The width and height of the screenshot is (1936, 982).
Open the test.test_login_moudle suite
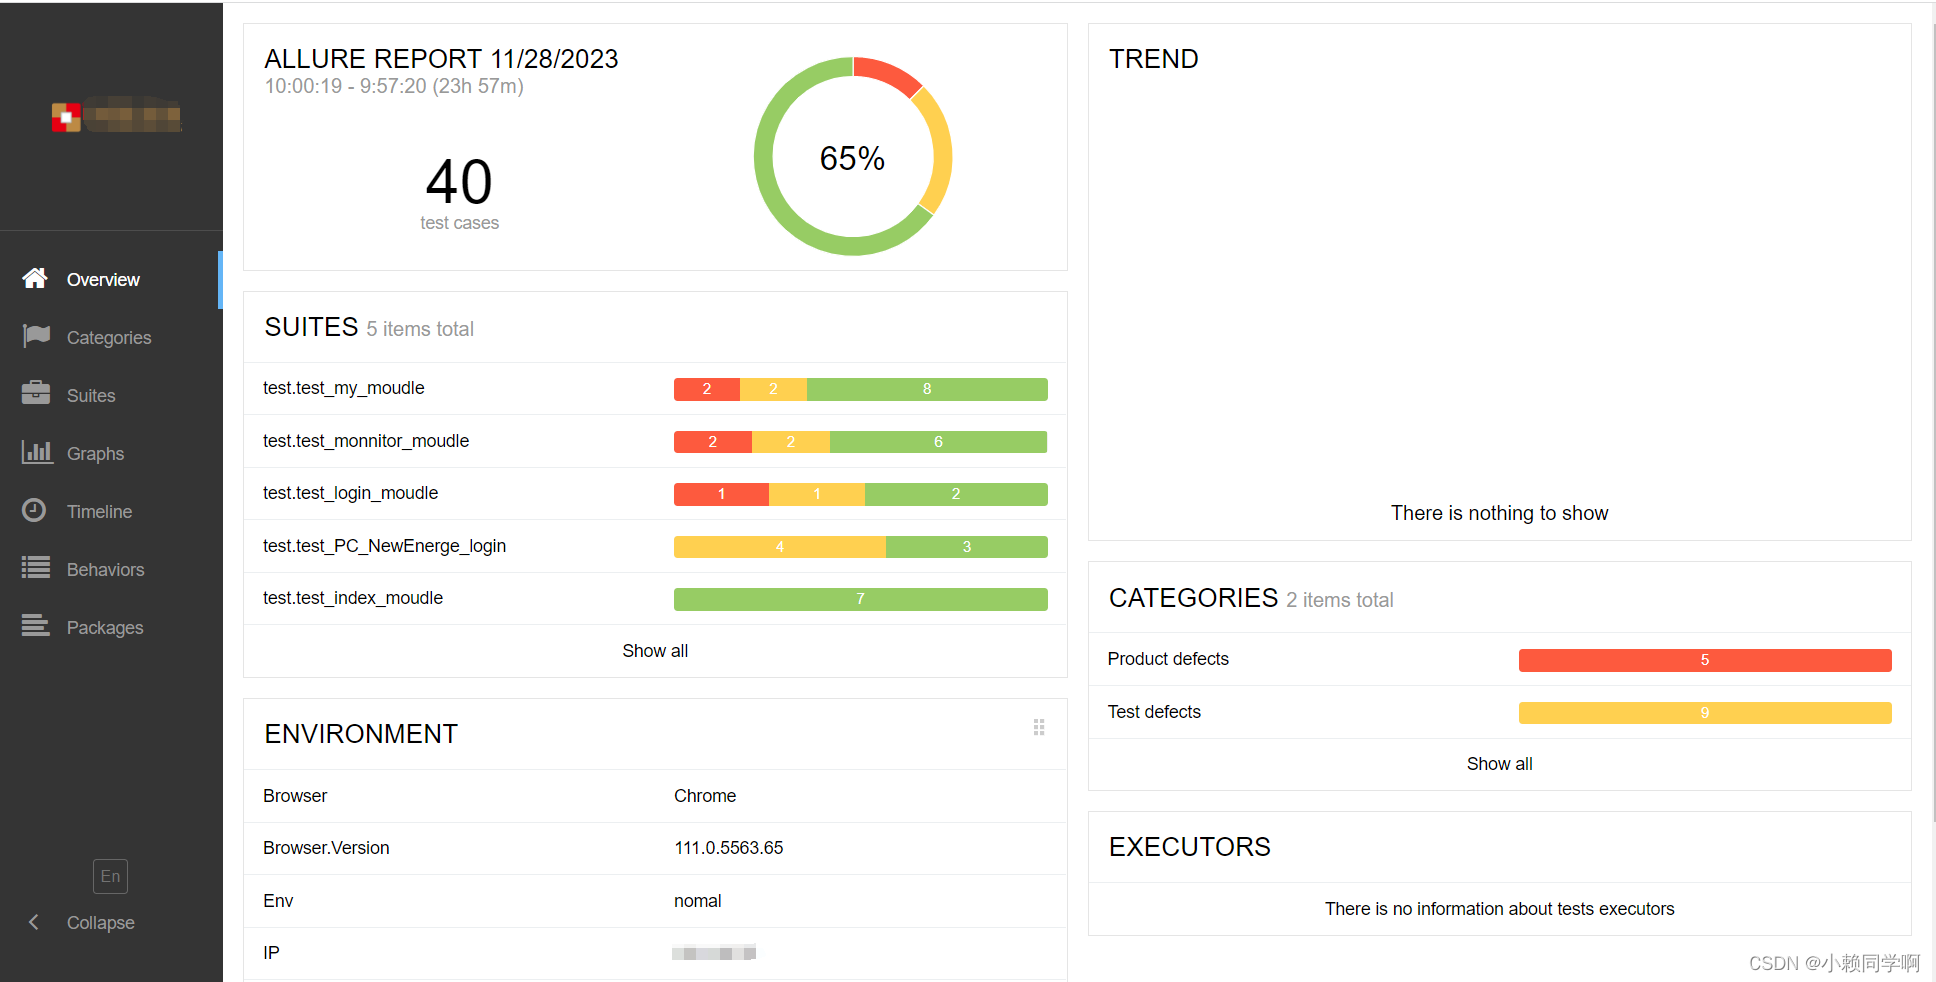tap(655, 493)
